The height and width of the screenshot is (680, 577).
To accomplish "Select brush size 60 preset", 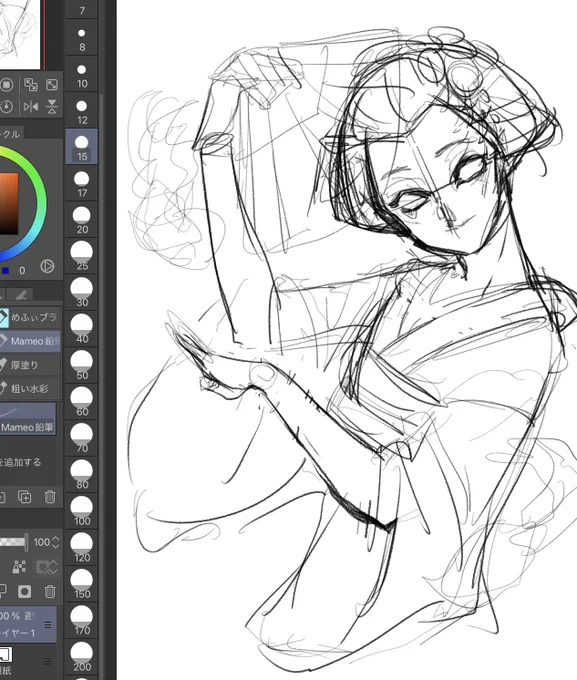I will pyautogui.click(x=82, y=402).
